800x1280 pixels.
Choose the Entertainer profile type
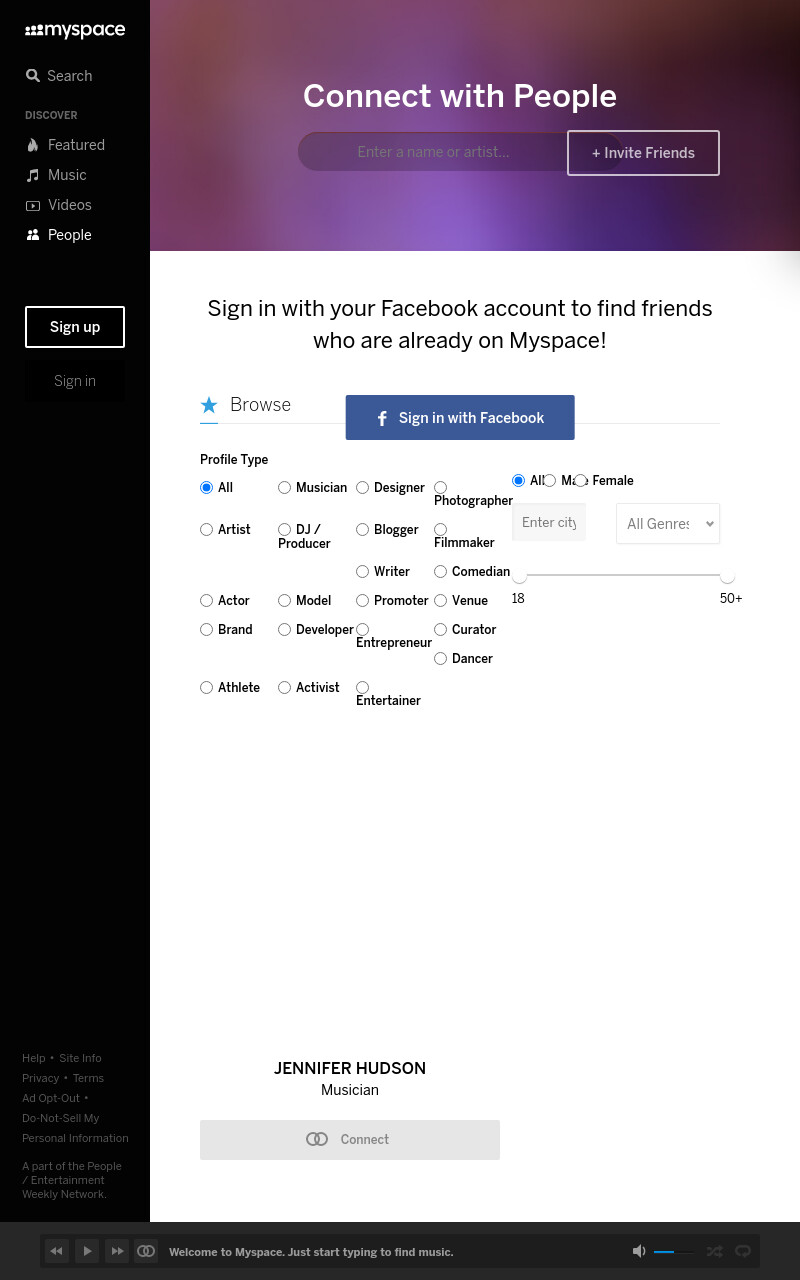tap(363, 688)
